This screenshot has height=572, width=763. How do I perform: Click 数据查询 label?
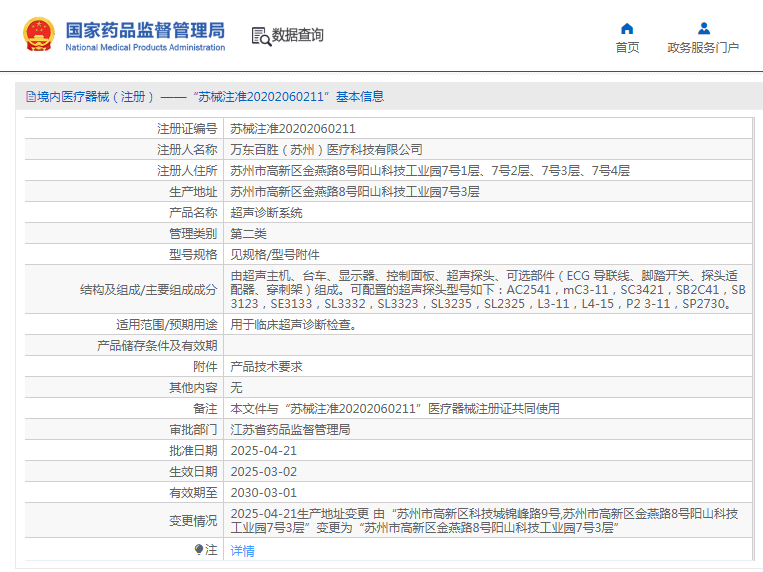(297, 35)
